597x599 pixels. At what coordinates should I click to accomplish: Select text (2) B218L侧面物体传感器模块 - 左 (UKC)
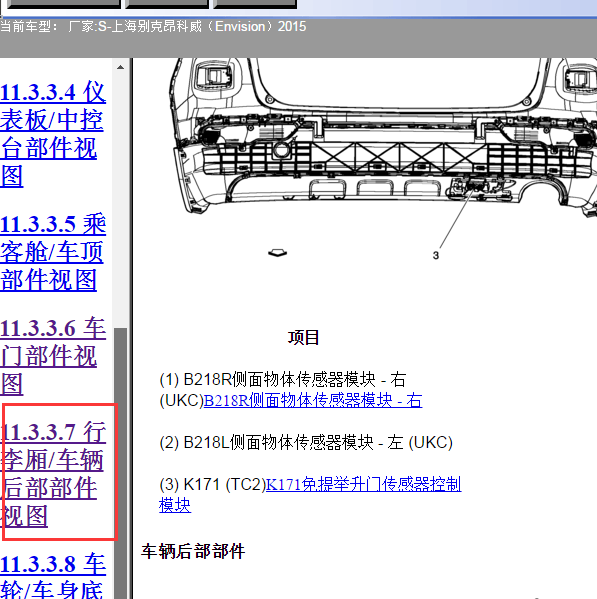[306, 442]
